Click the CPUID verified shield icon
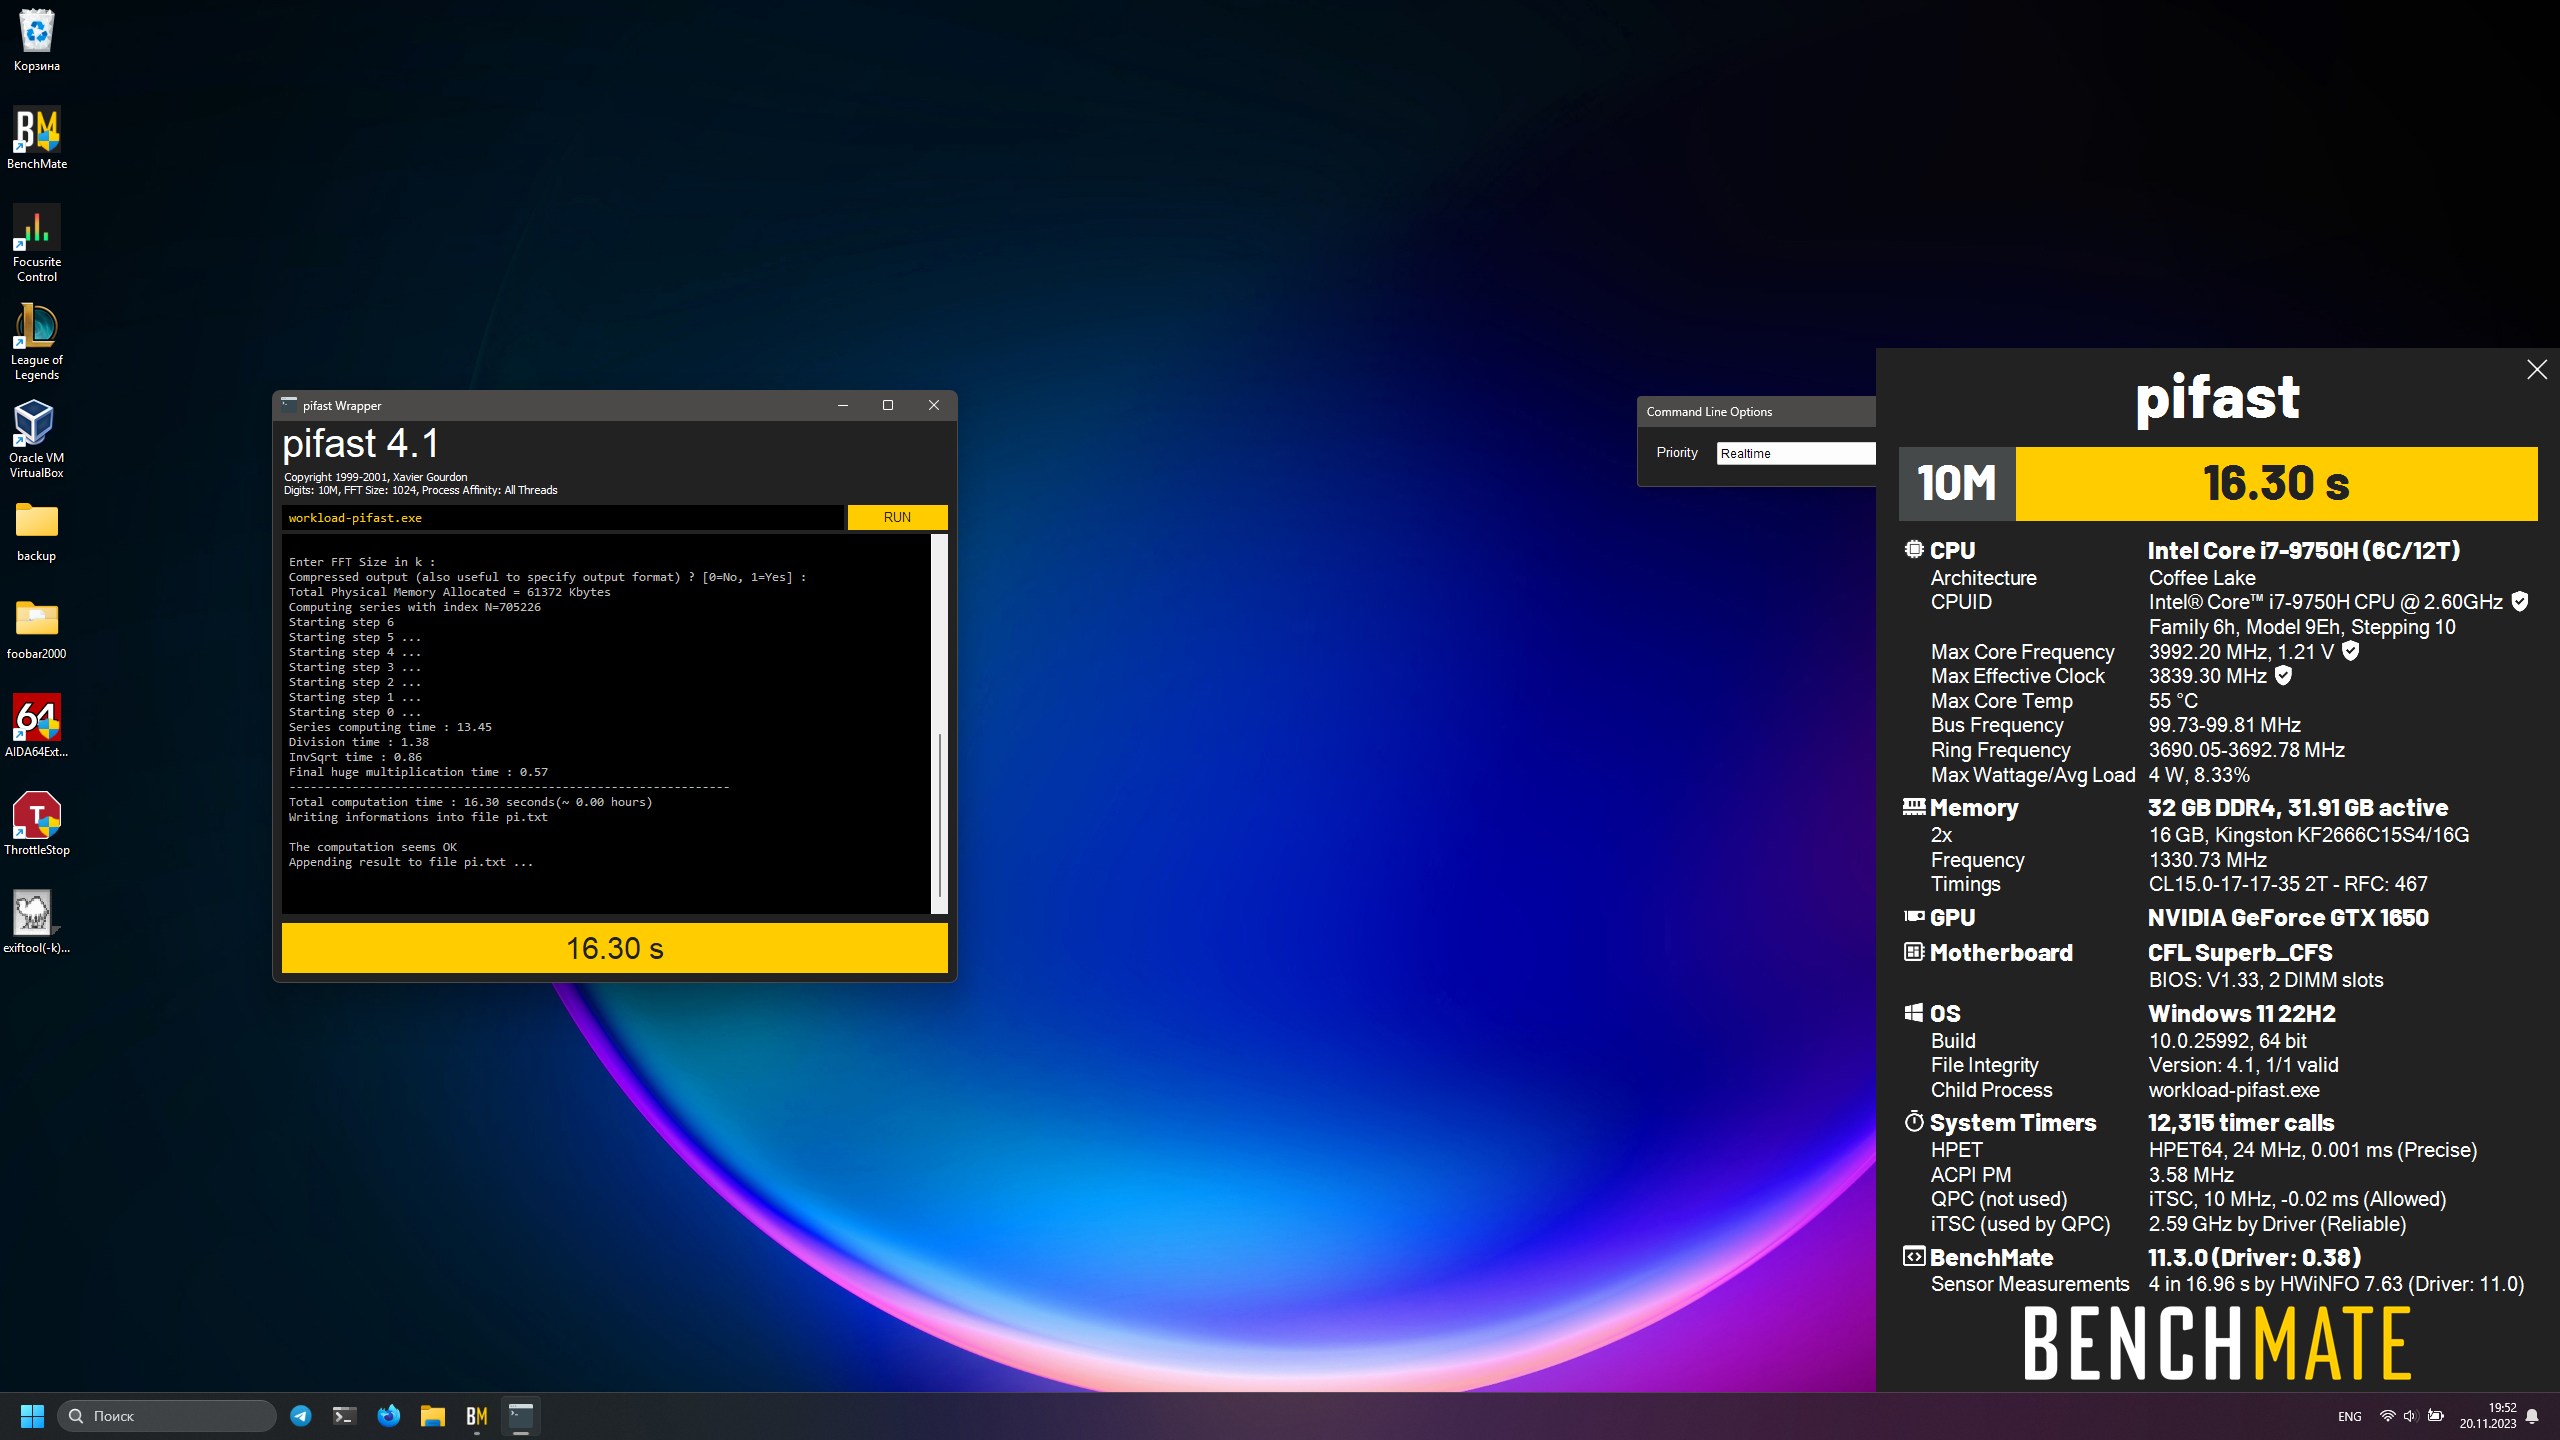Screen dimensions: 2560x1440 [2520, 601]
